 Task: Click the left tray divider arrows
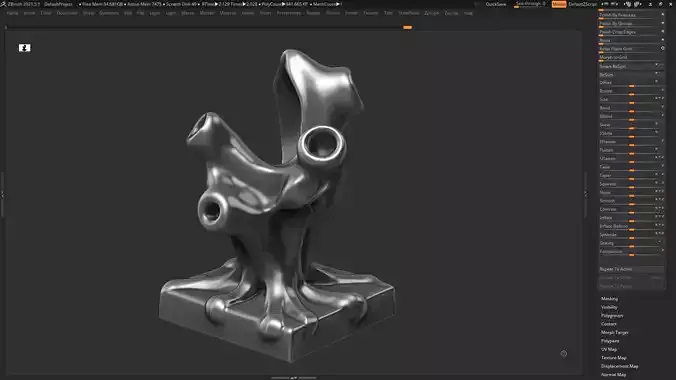[2, 195]
